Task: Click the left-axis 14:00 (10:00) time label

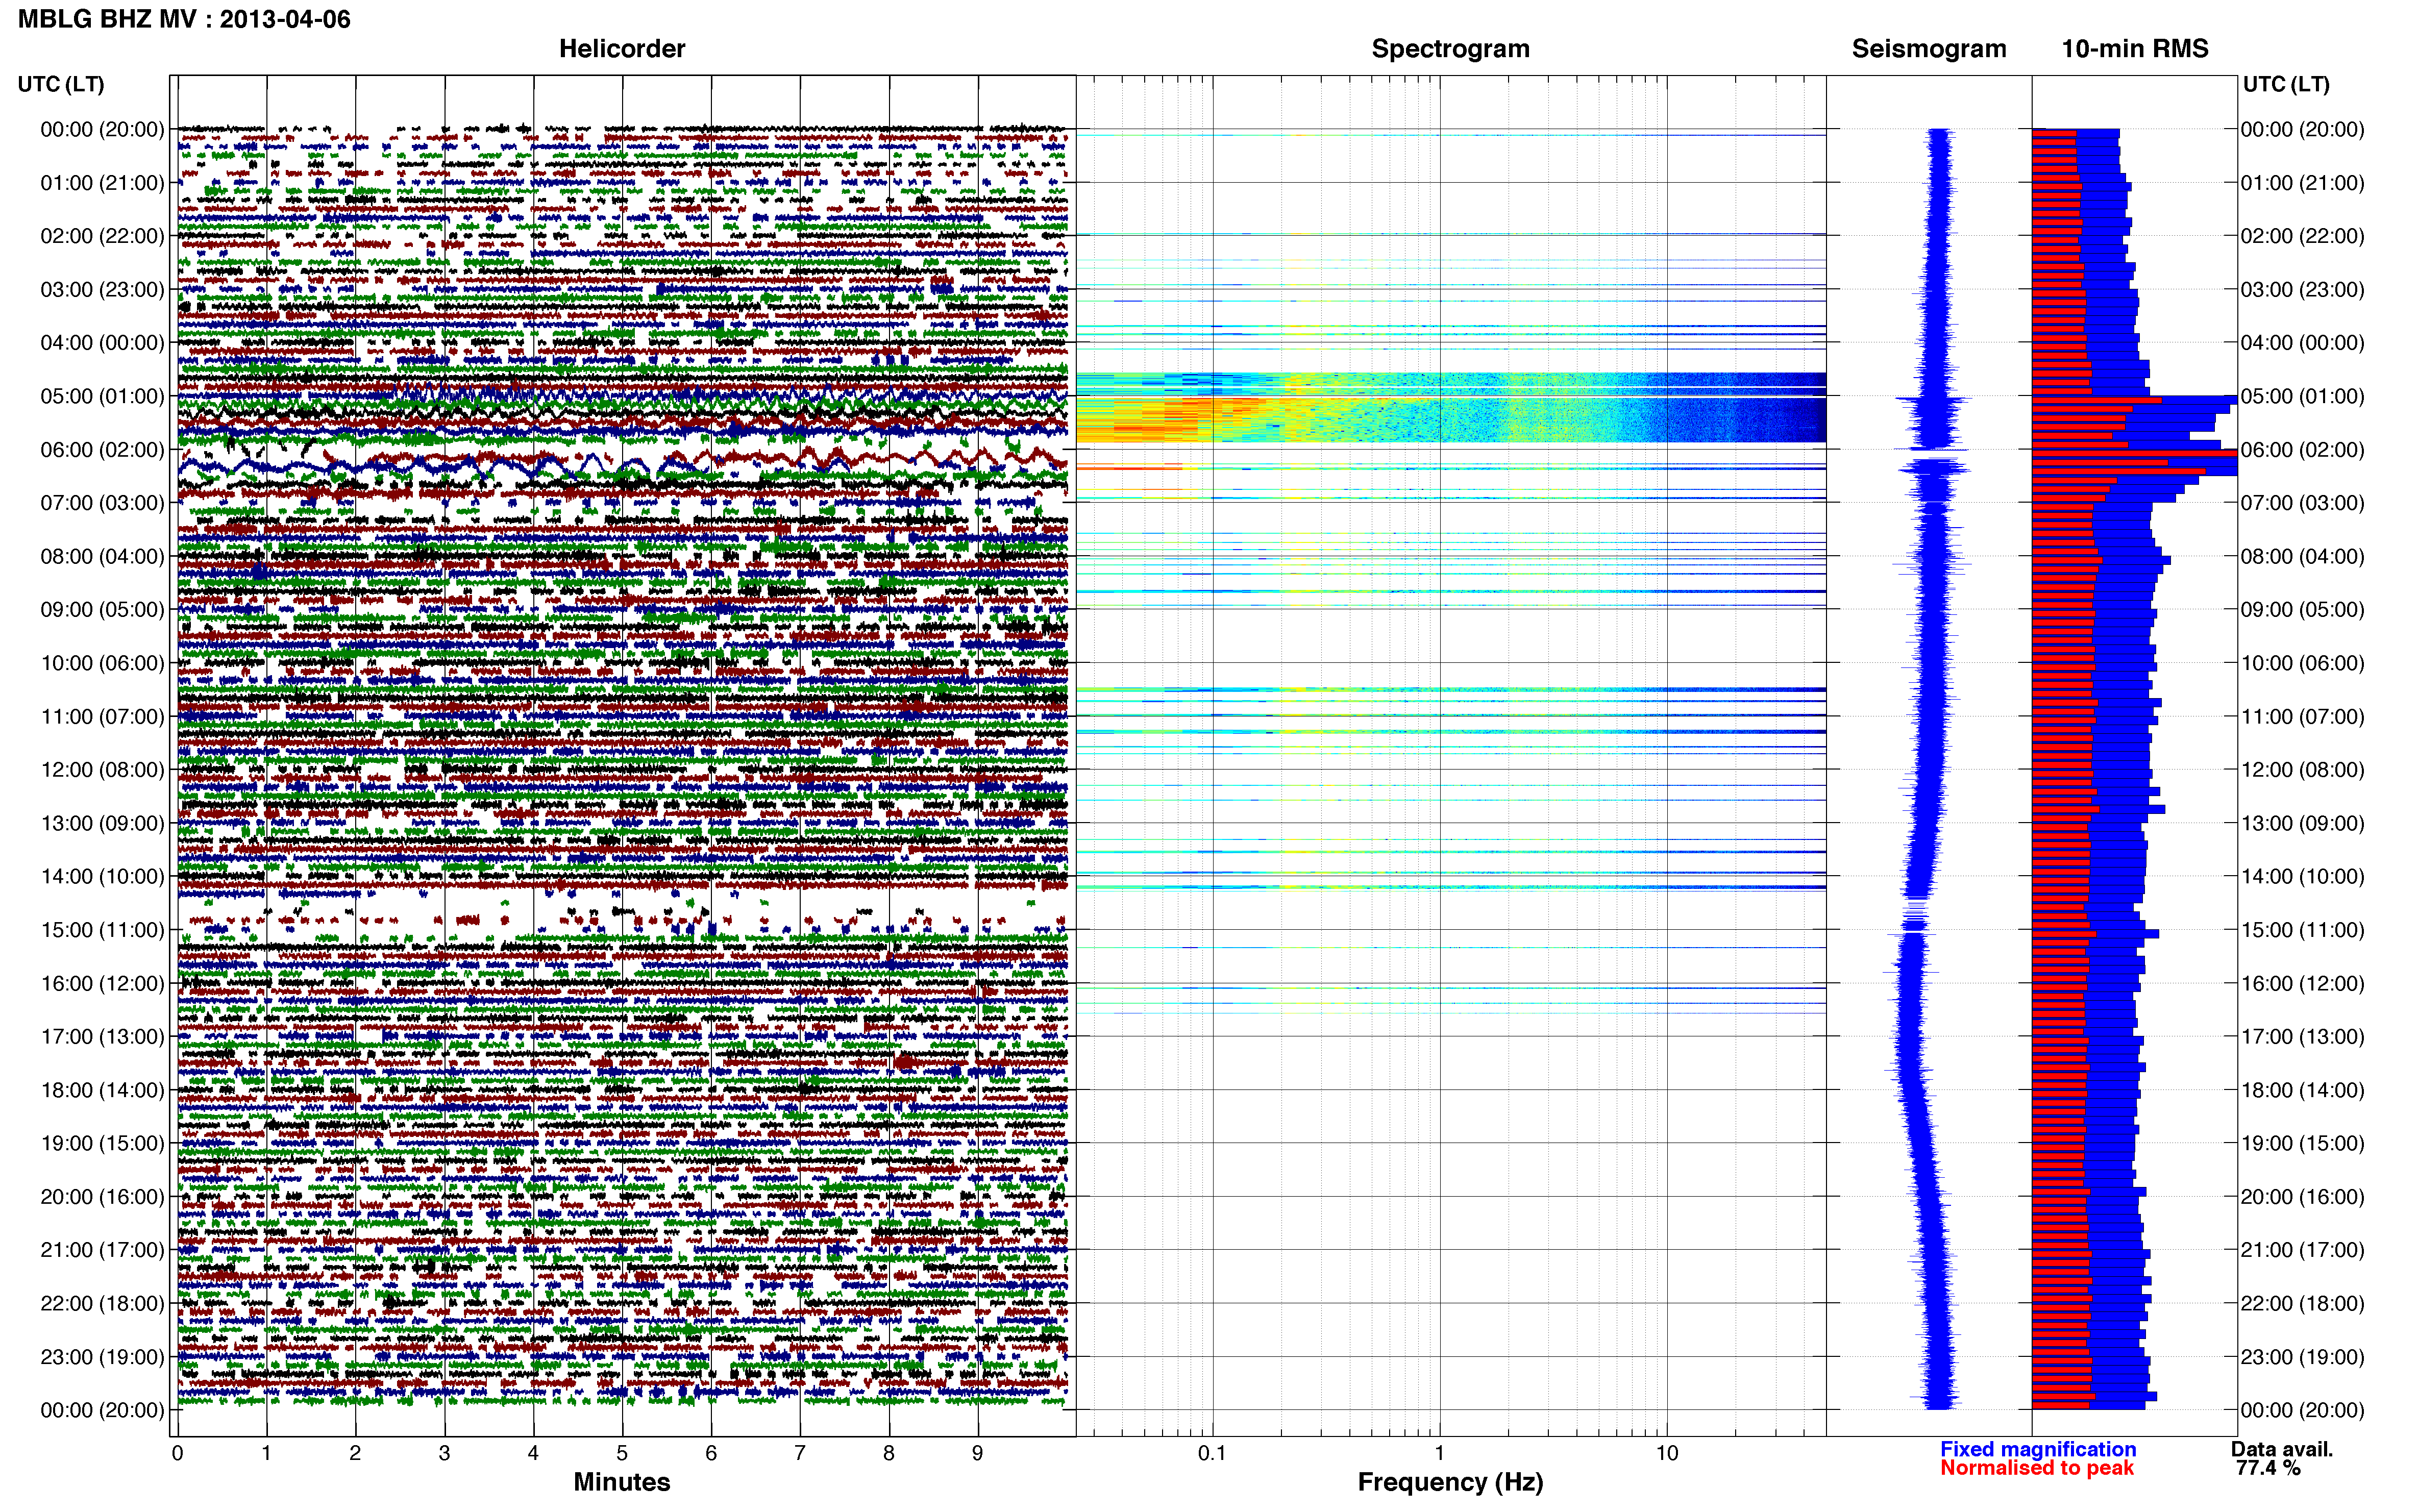Action: coord(102,876)
